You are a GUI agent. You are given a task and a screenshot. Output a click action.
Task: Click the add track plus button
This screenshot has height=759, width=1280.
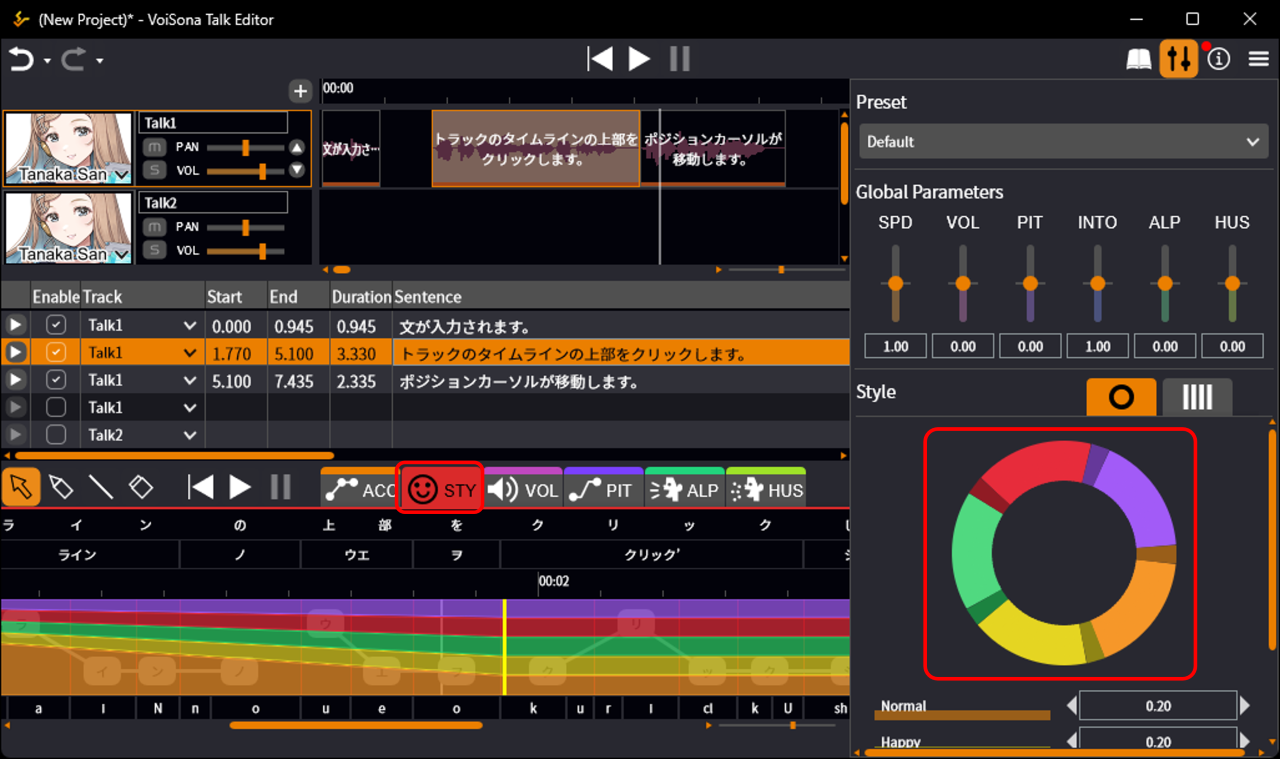coord(300,91)
